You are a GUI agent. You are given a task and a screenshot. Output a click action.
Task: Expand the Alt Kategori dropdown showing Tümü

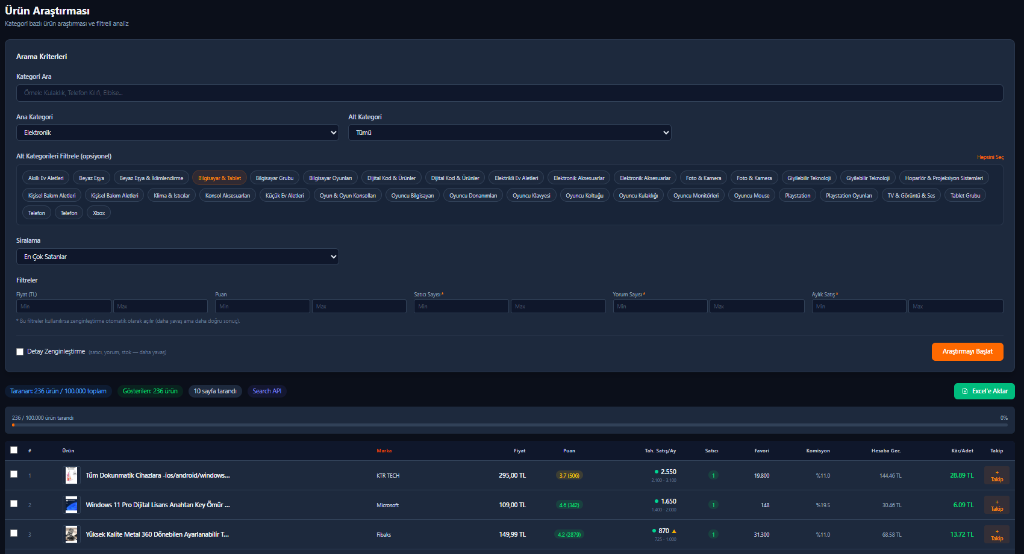click(x=509, y=132)
